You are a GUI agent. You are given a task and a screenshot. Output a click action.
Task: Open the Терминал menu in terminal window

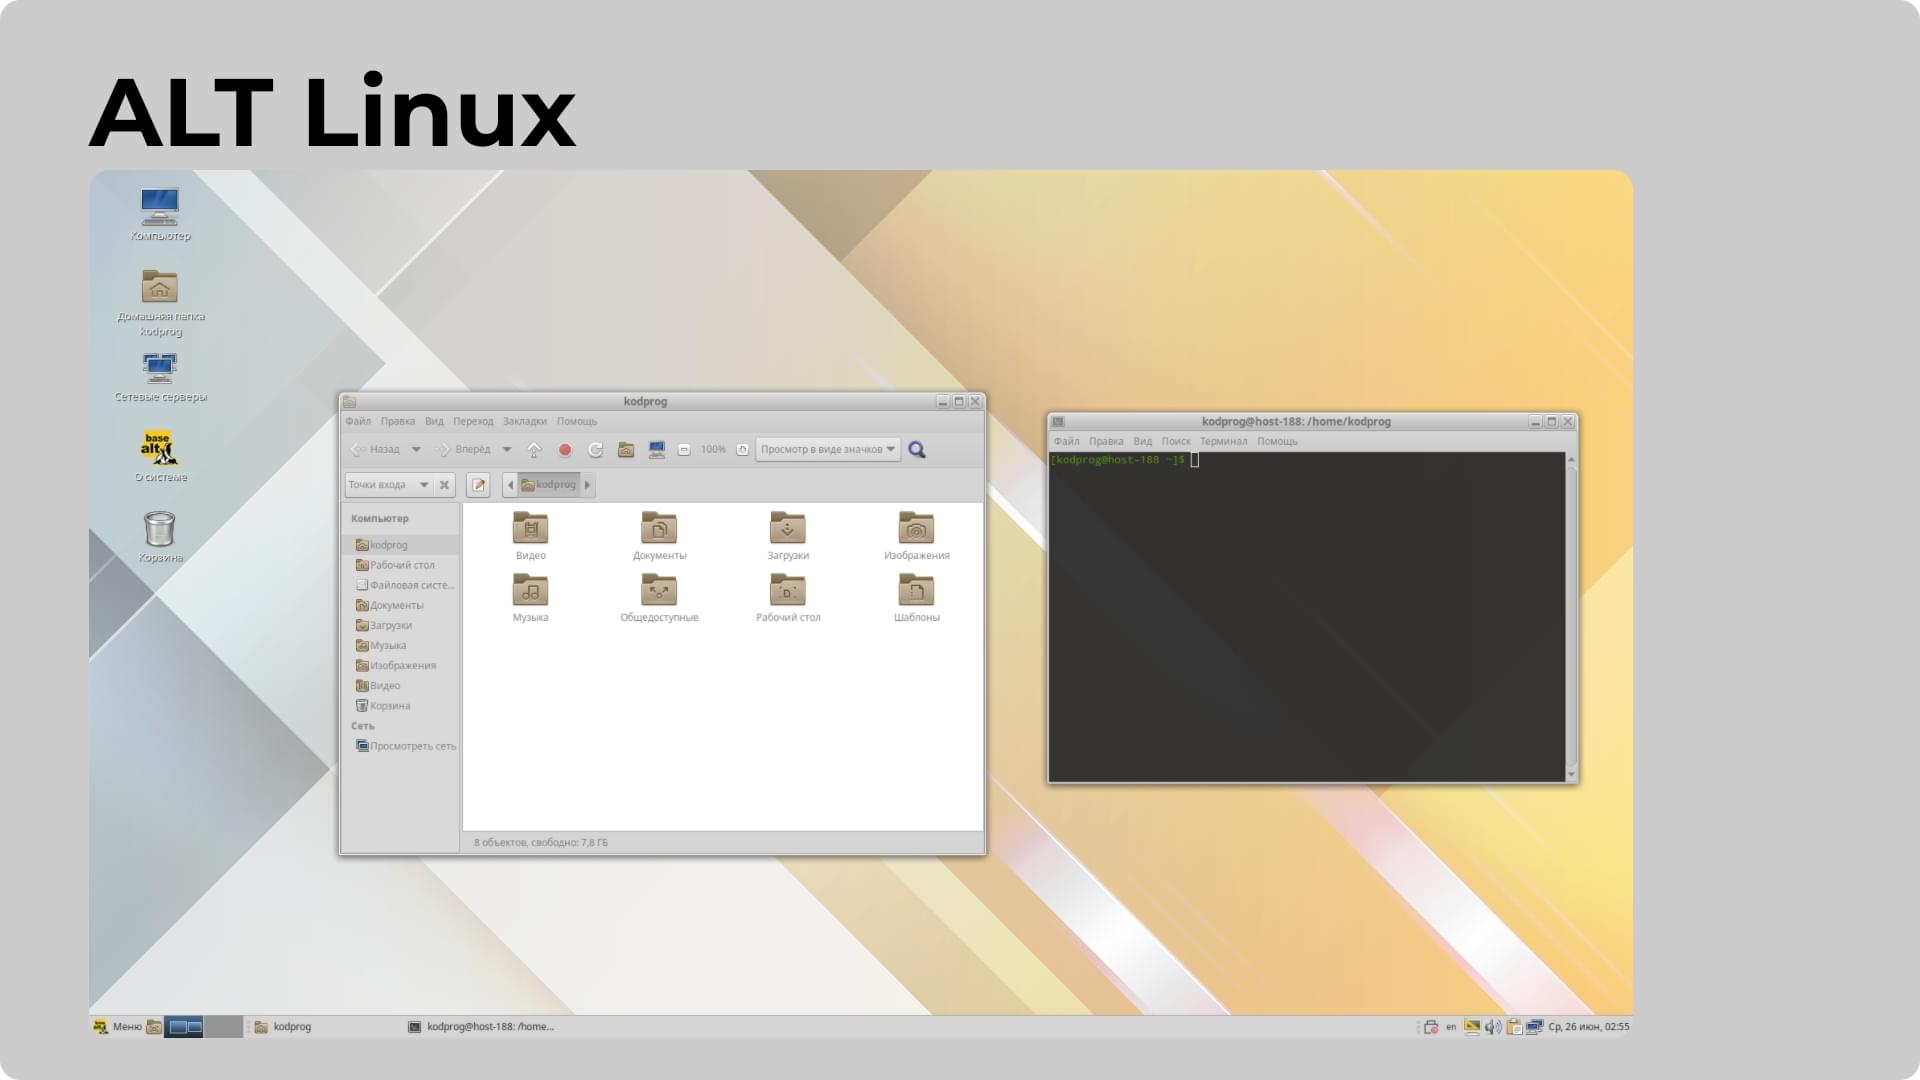[x=1224, y=441]
